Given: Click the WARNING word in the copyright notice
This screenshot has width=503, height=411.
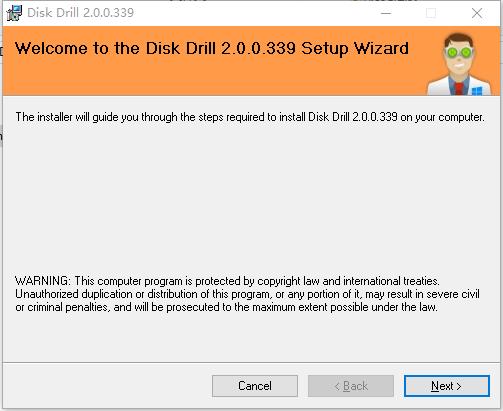Looking at the screenshot, I should pos(43,281).
